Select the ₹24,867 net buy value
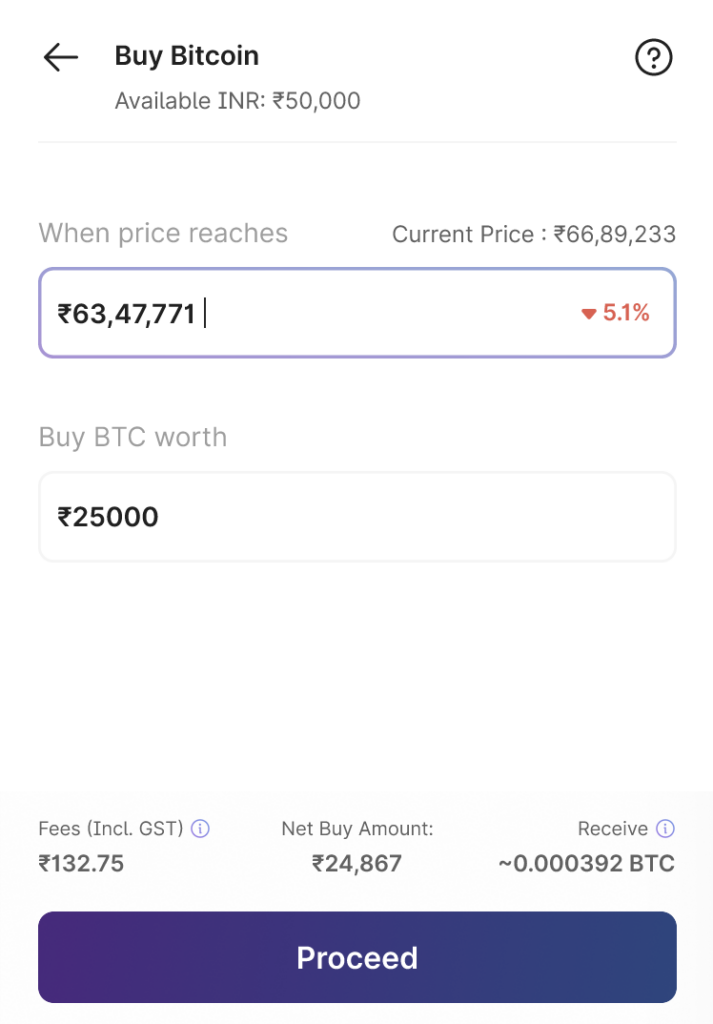The image size is (713, 1024). (x=357, y=864)
